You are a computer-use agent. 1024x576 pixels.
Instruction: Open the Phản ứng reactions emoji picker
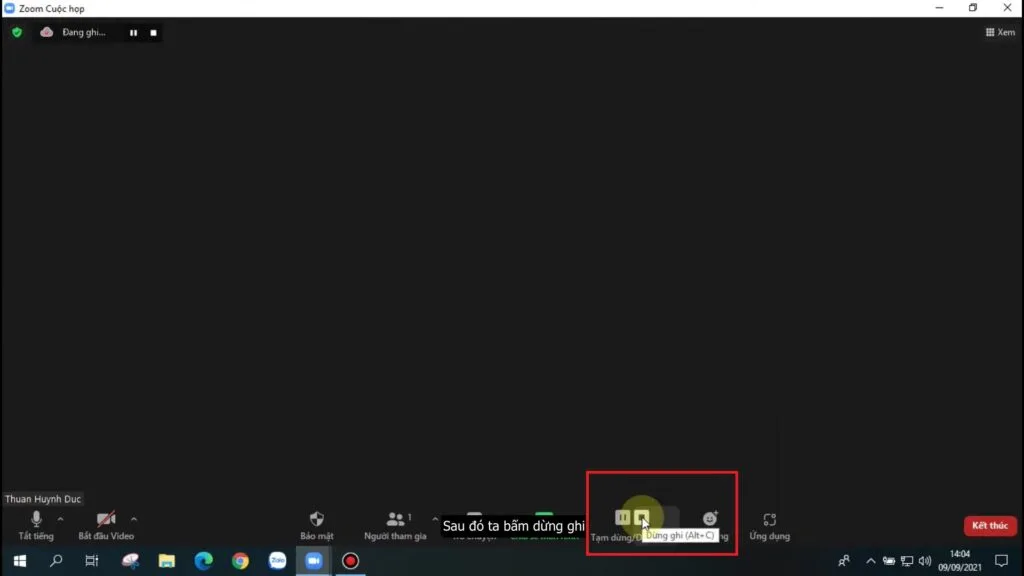pos(709,518)
